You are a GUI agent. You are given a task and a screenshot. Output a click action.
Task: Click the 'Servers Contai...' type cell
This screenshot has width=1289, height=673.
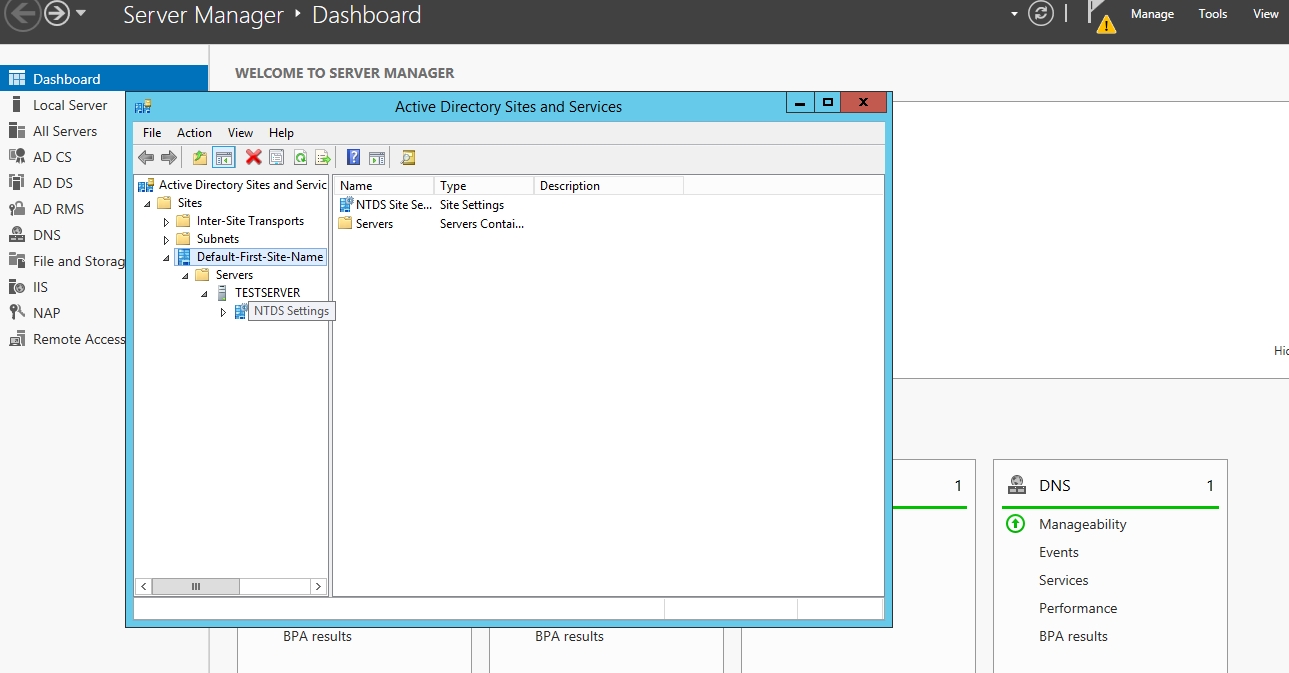(x=482, y=224)
